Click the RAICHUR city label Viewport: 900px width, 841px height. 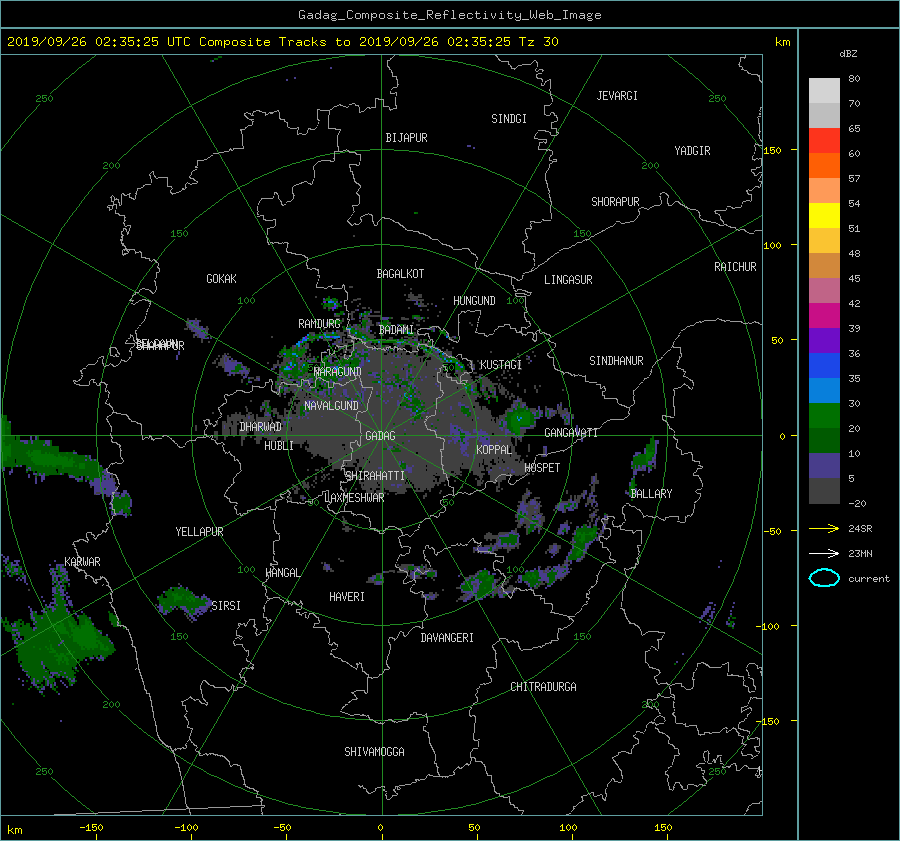[735, 267]
